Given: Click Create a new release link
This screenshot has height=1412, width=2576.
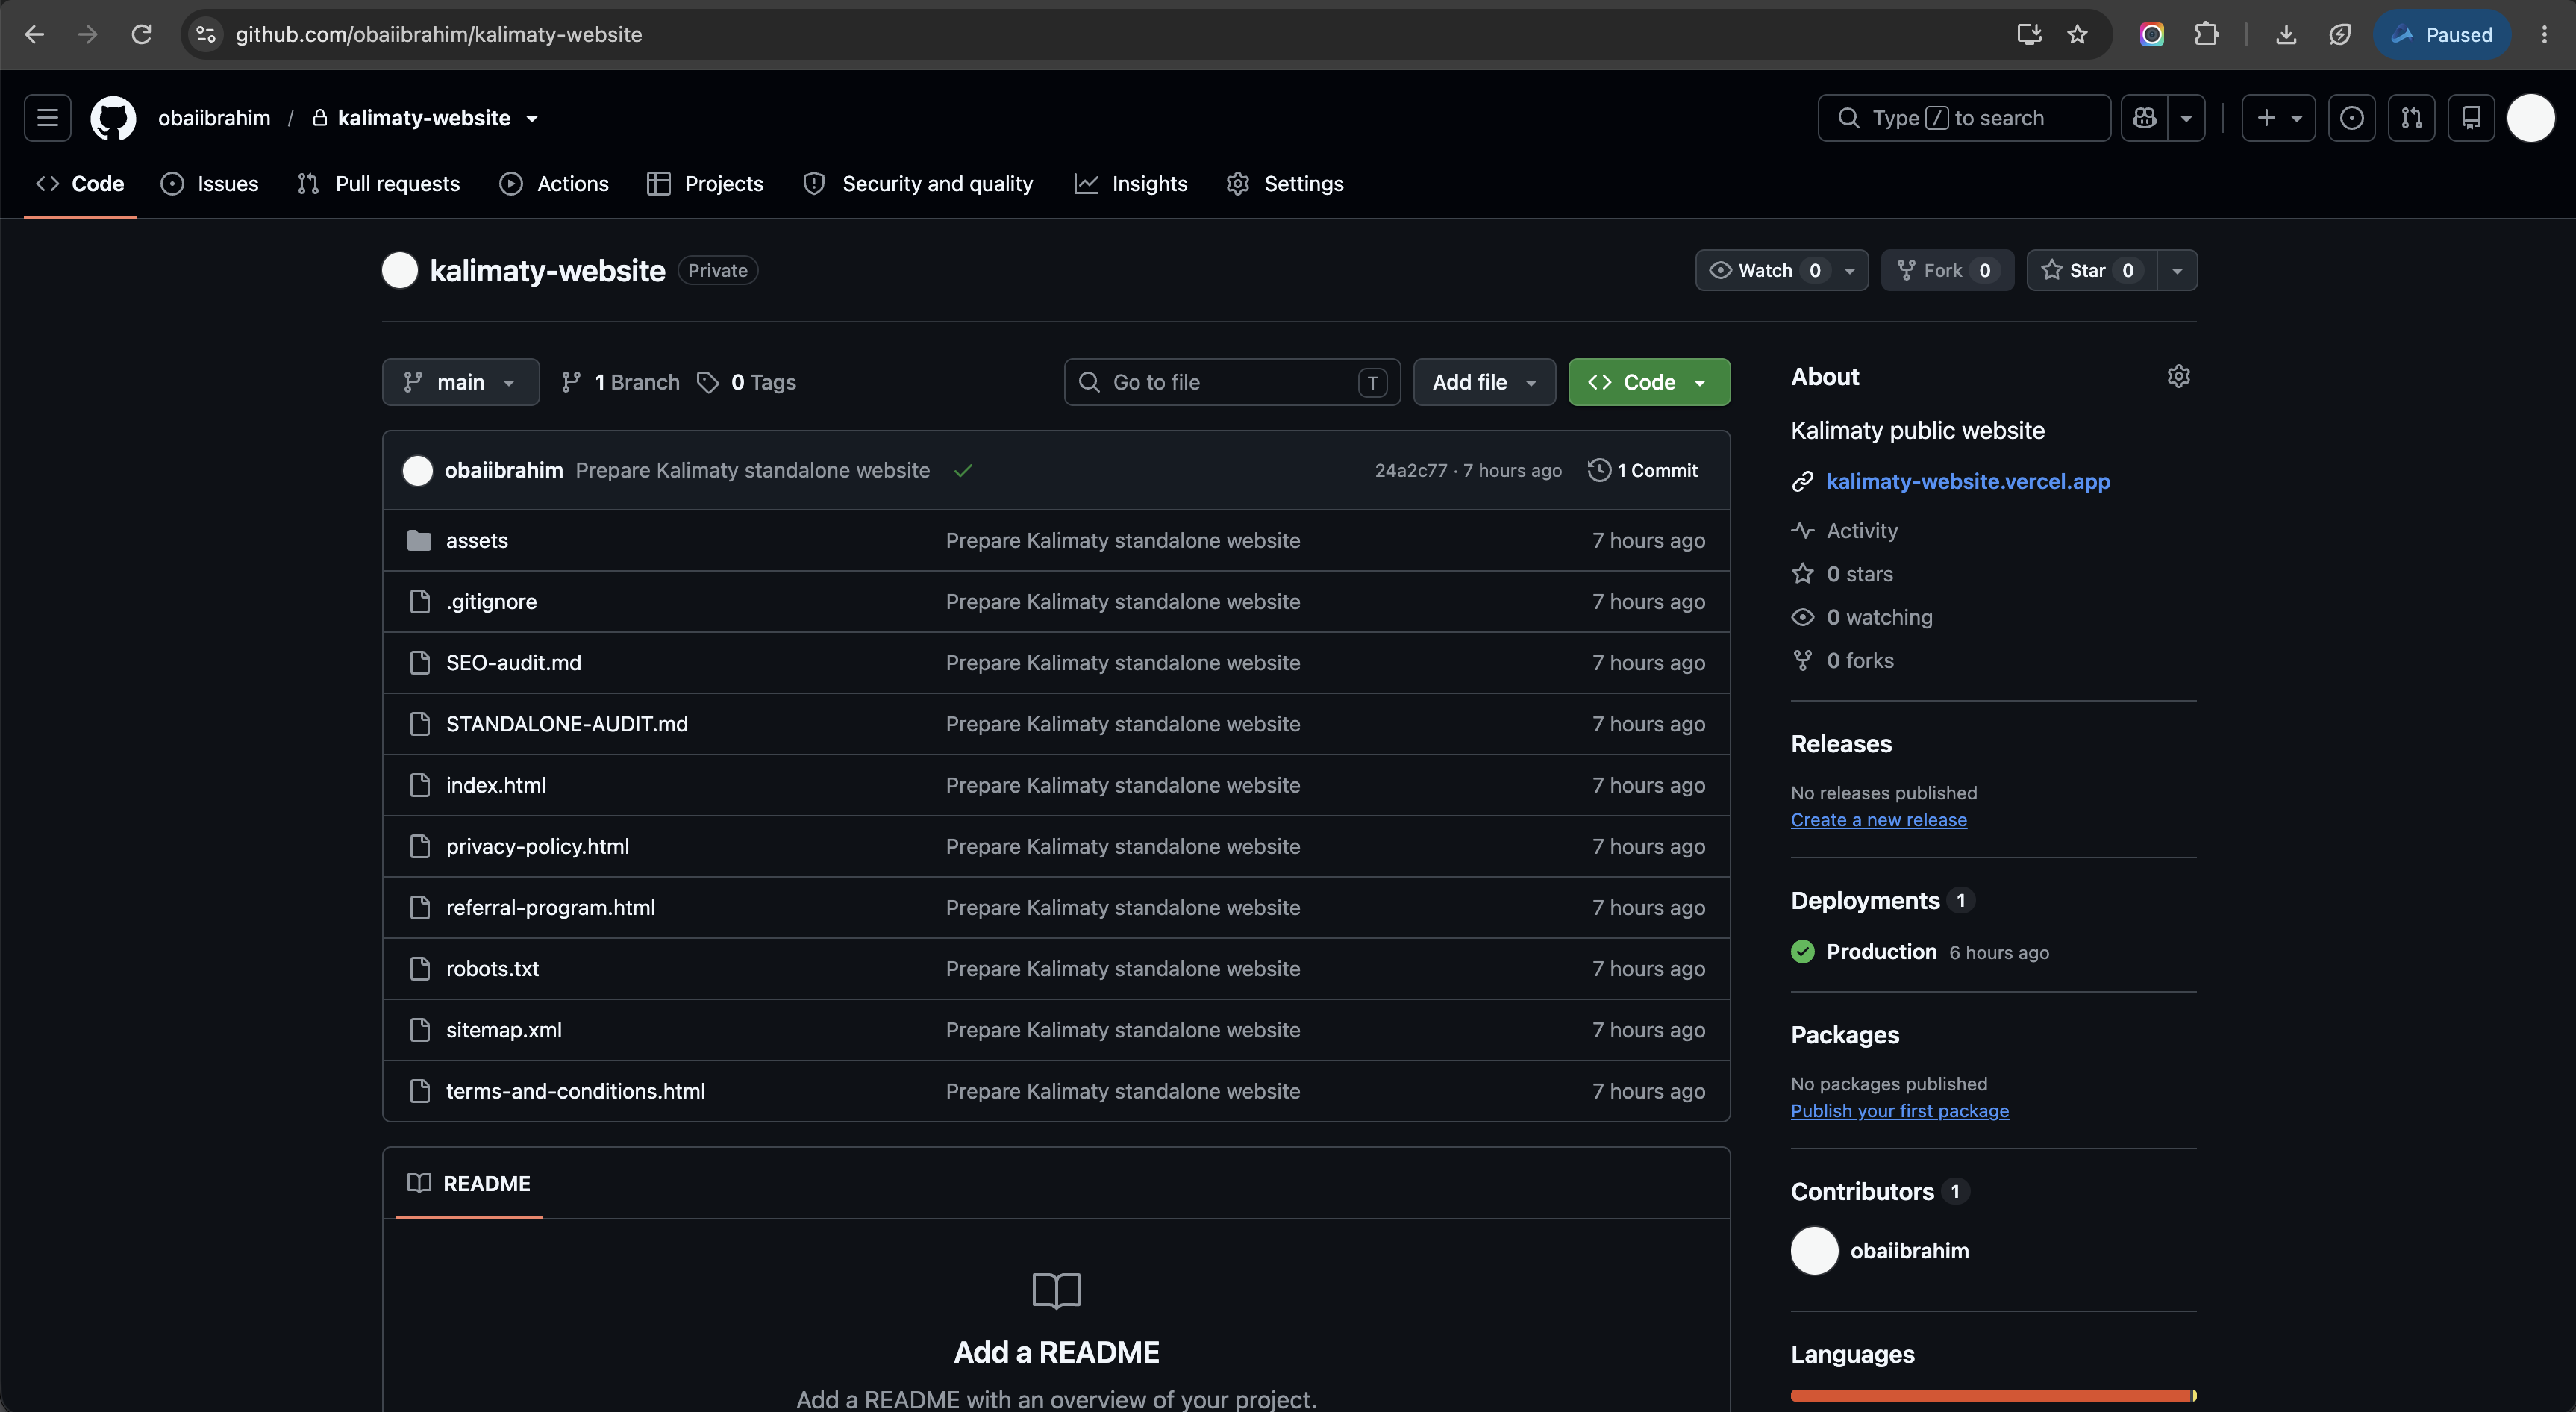Looking at the screenshot, I should tap(1878, 819).
